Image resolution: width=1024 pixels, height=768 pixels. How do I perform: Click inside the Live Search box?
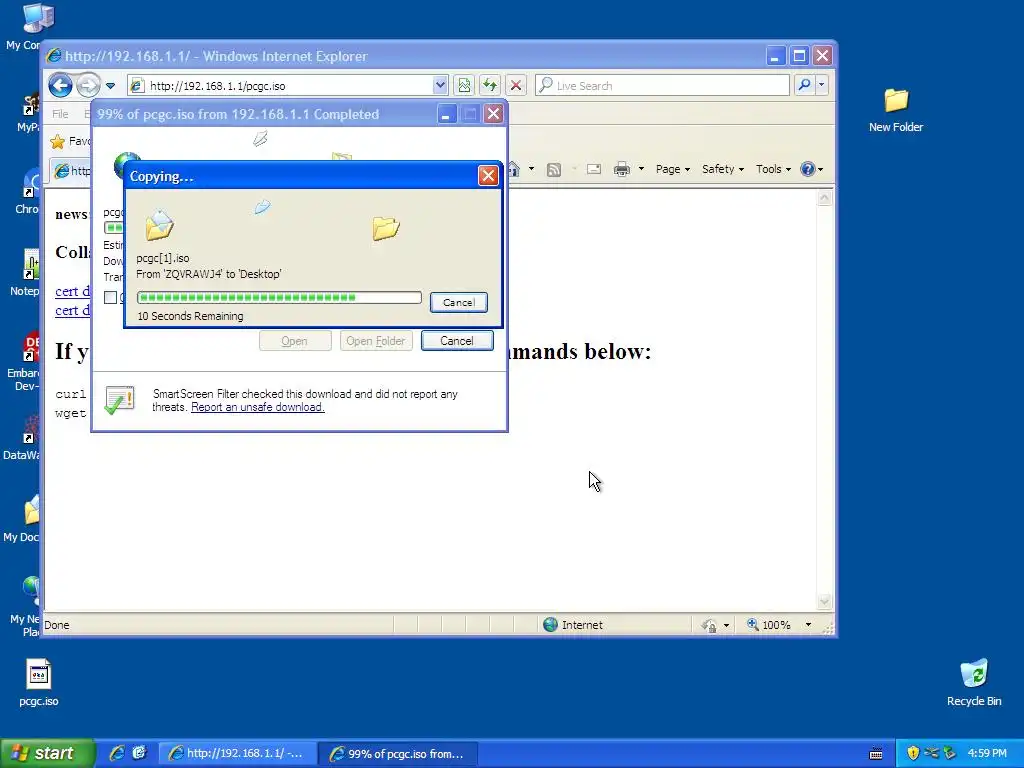click(x=662, y=86)
